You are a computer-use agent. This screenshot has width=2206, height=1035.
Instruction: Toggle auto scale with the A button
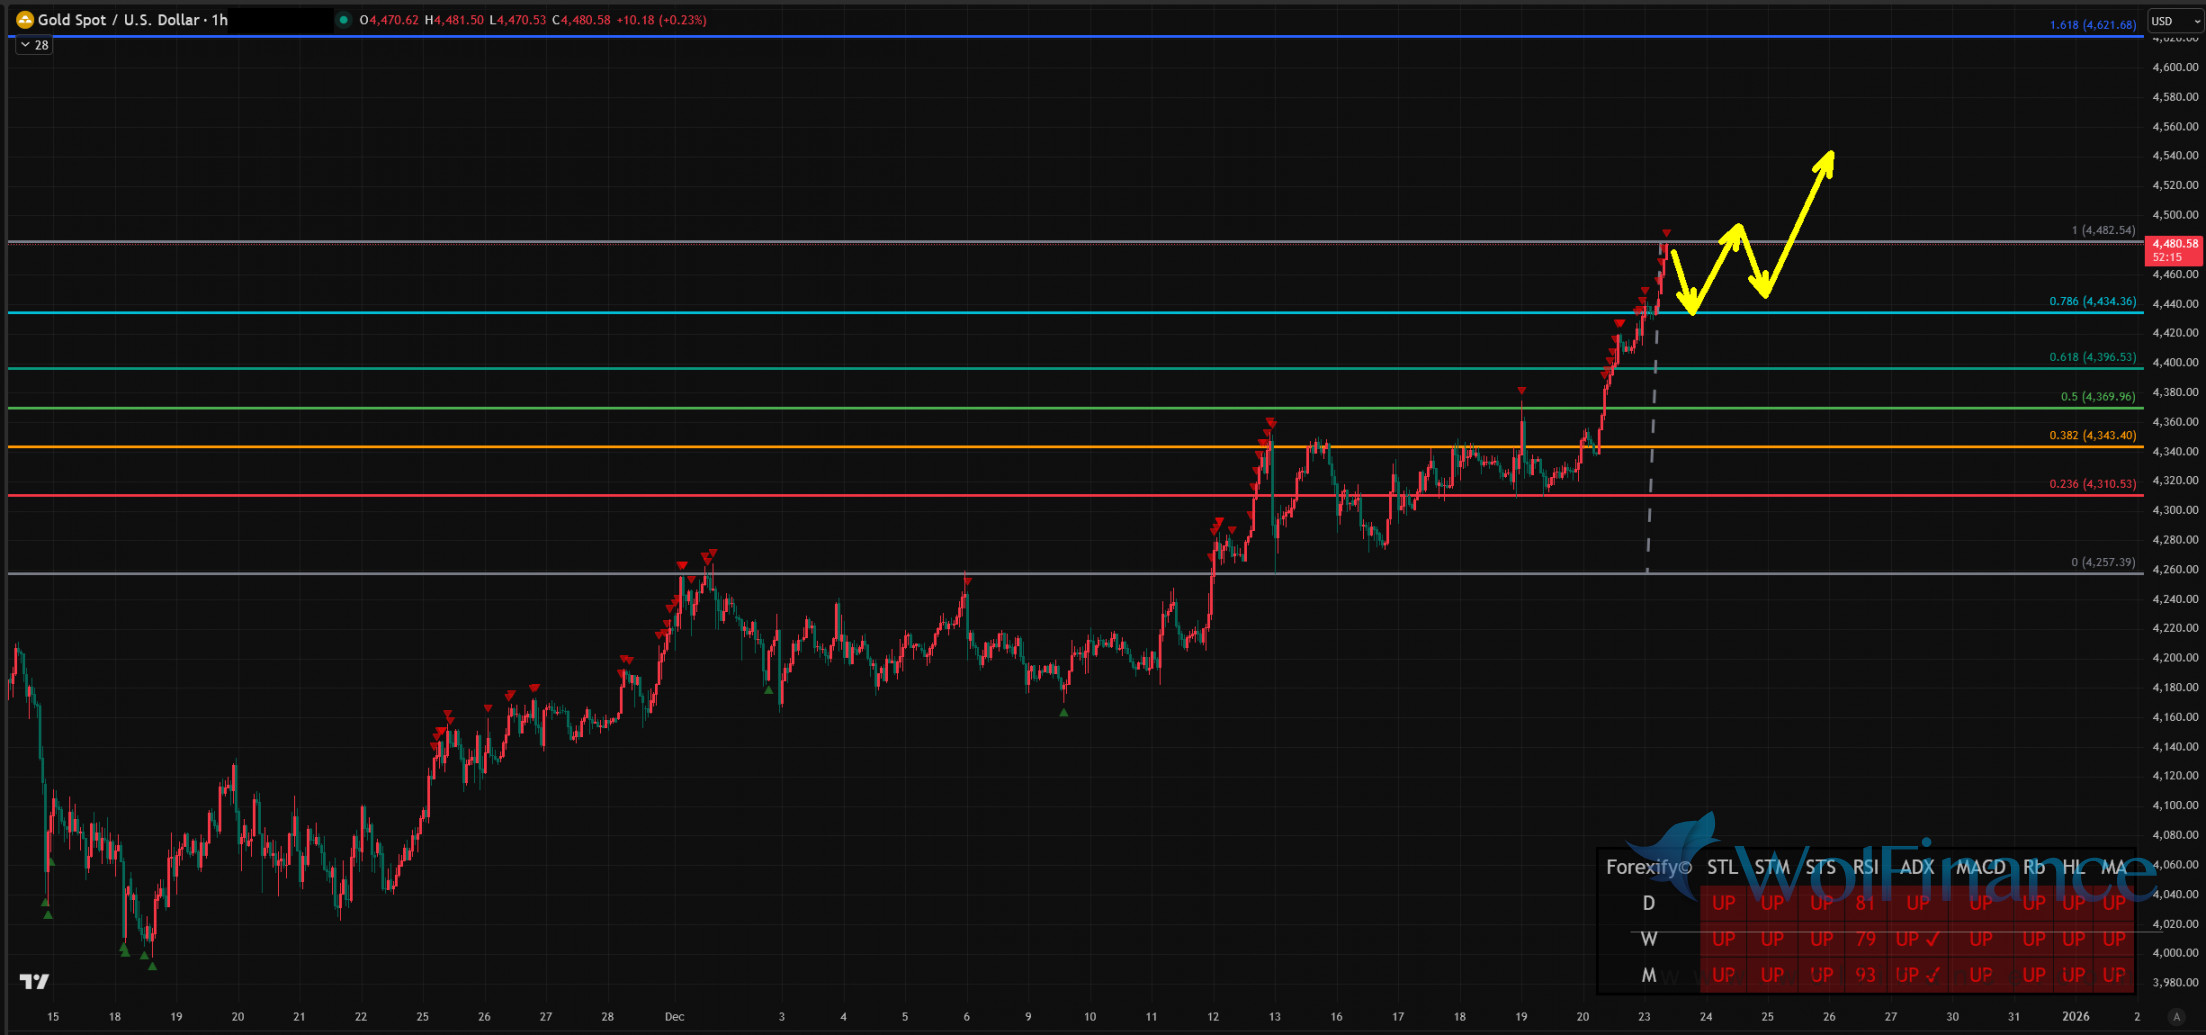[x=2176, y=1016]
